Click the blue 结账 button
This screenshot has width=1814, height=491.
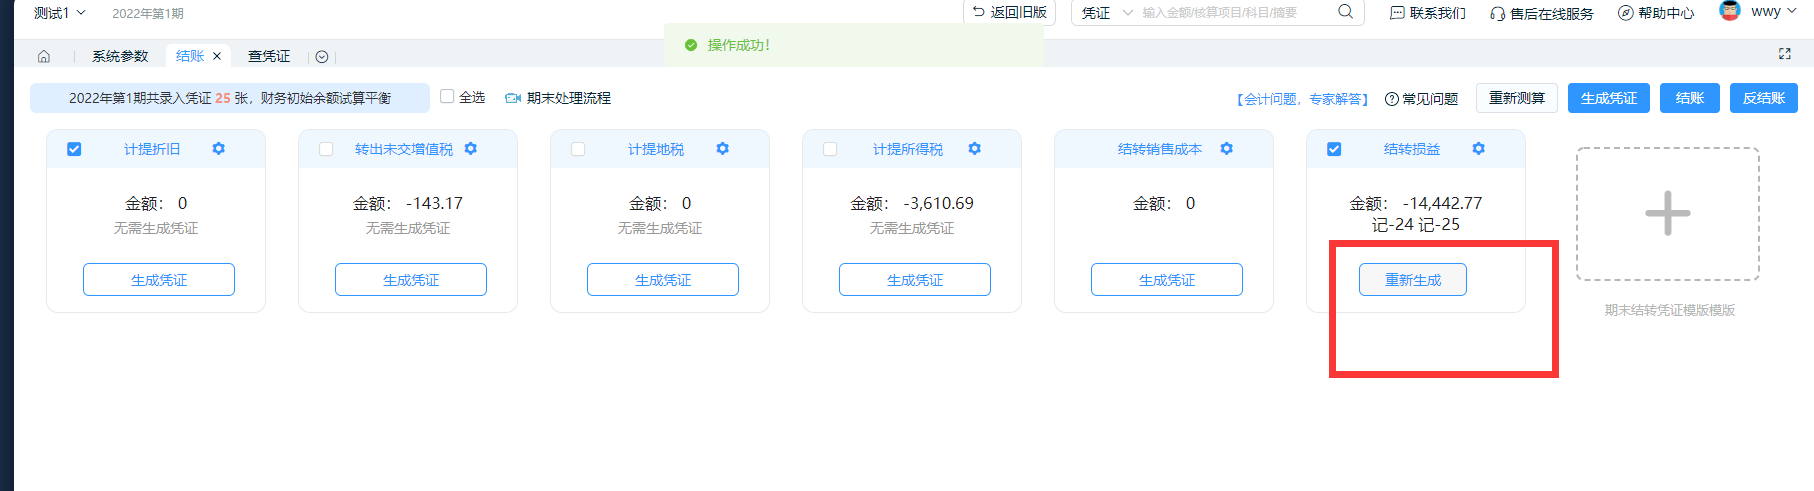tap(1690, 98)
